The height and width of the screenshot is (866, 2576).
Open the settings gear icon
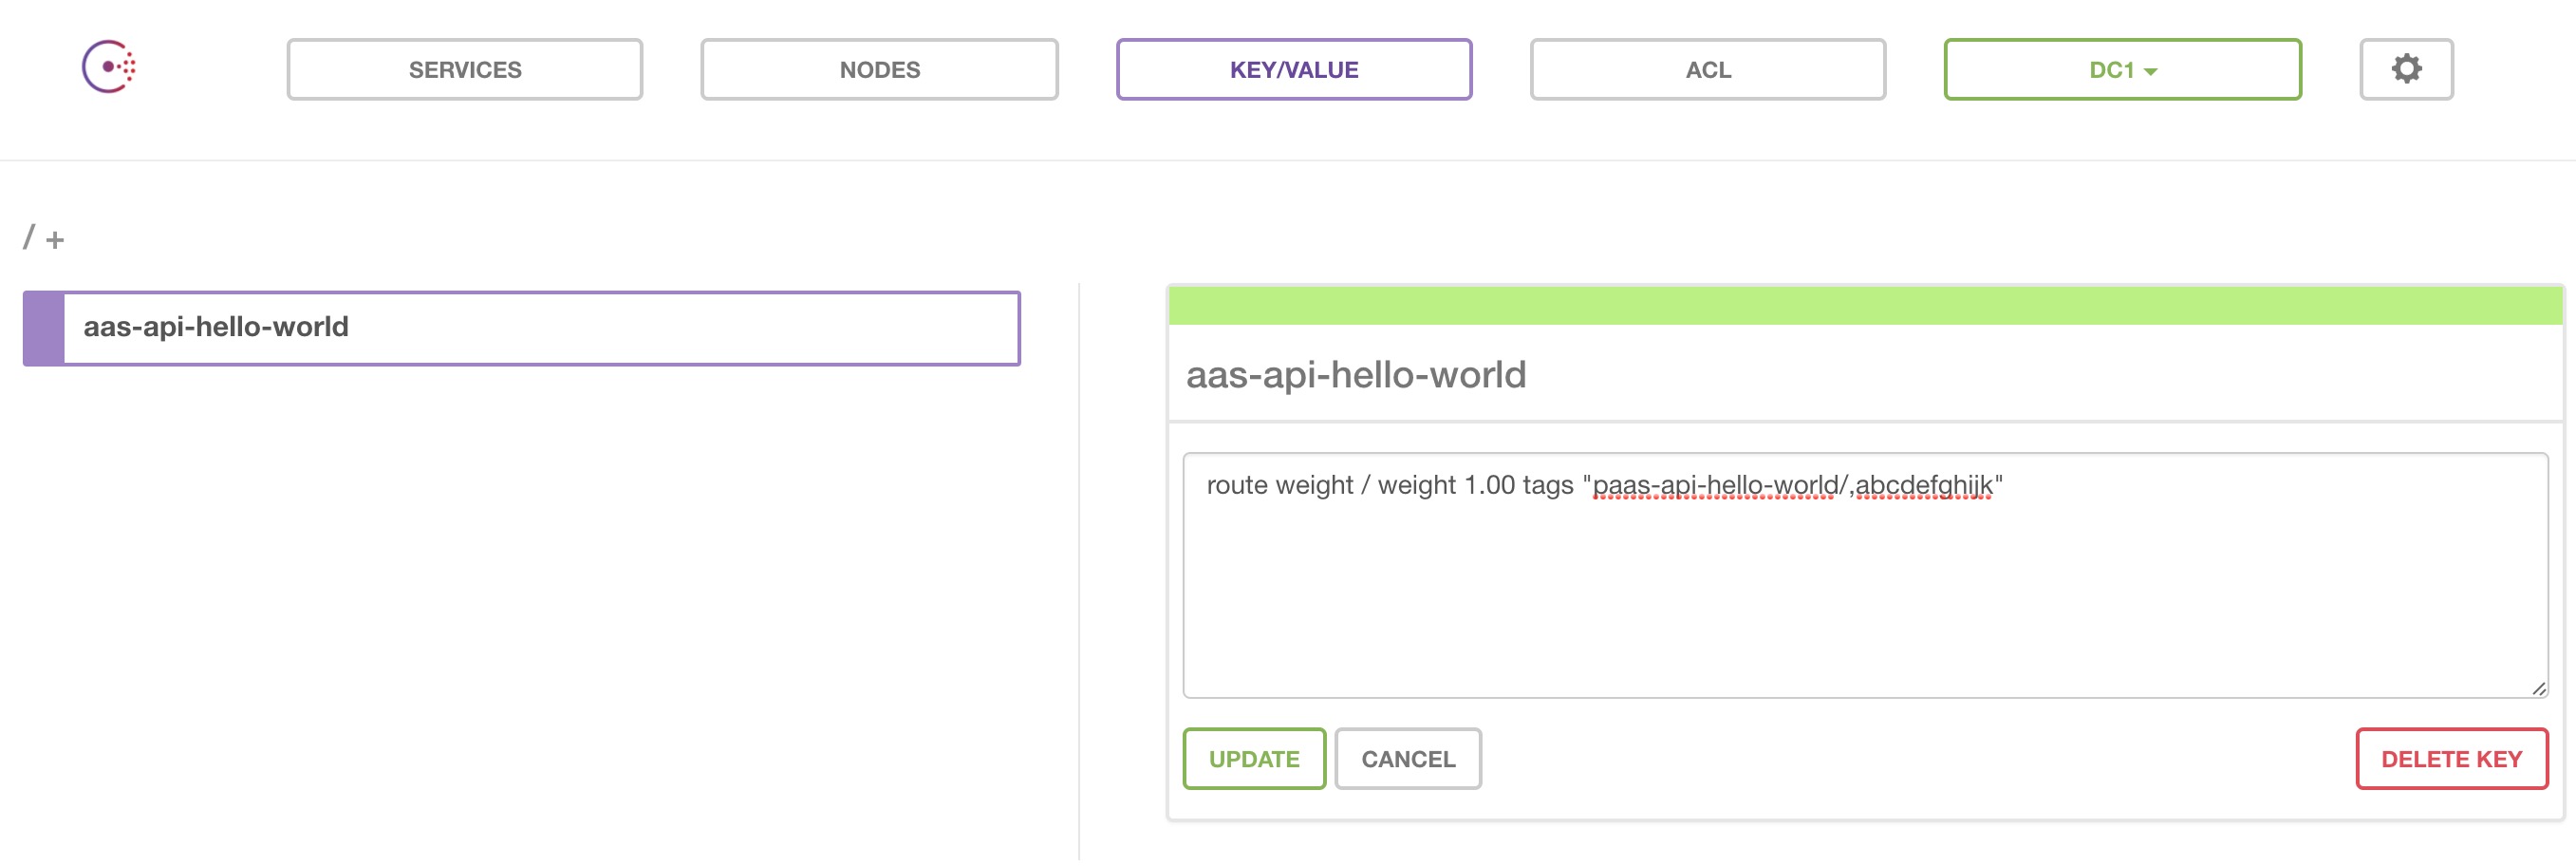click(x=2406, y=69)
